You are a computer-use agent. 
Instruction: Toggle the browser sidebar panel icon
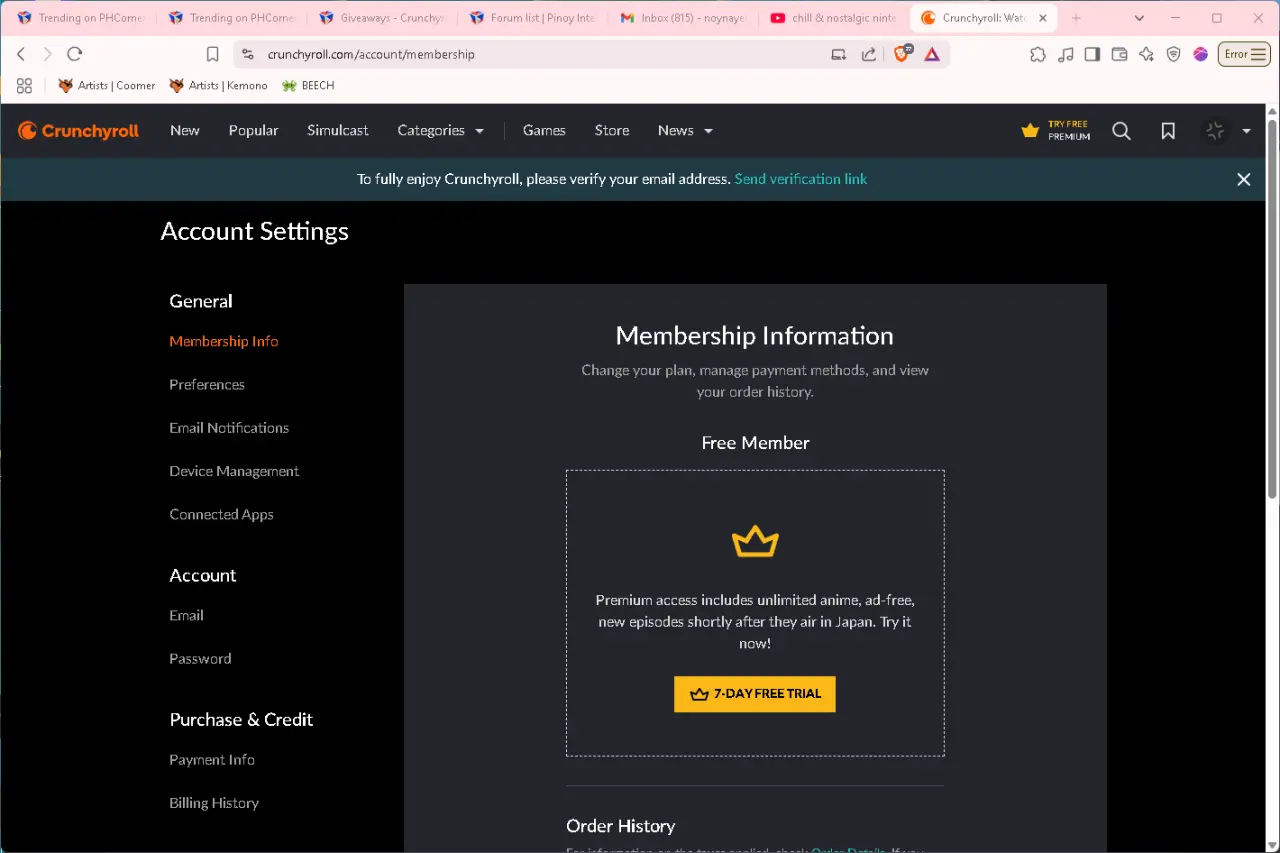(1092, 54)
